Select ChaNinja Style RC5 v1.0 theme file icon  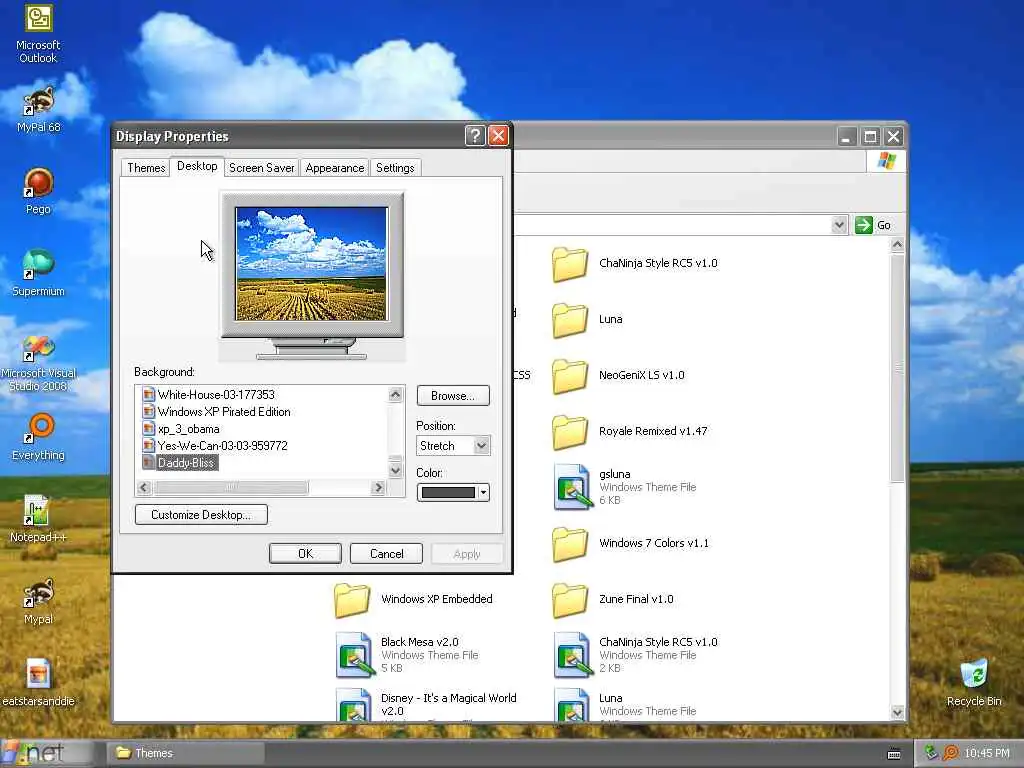(x=573, y=654)
